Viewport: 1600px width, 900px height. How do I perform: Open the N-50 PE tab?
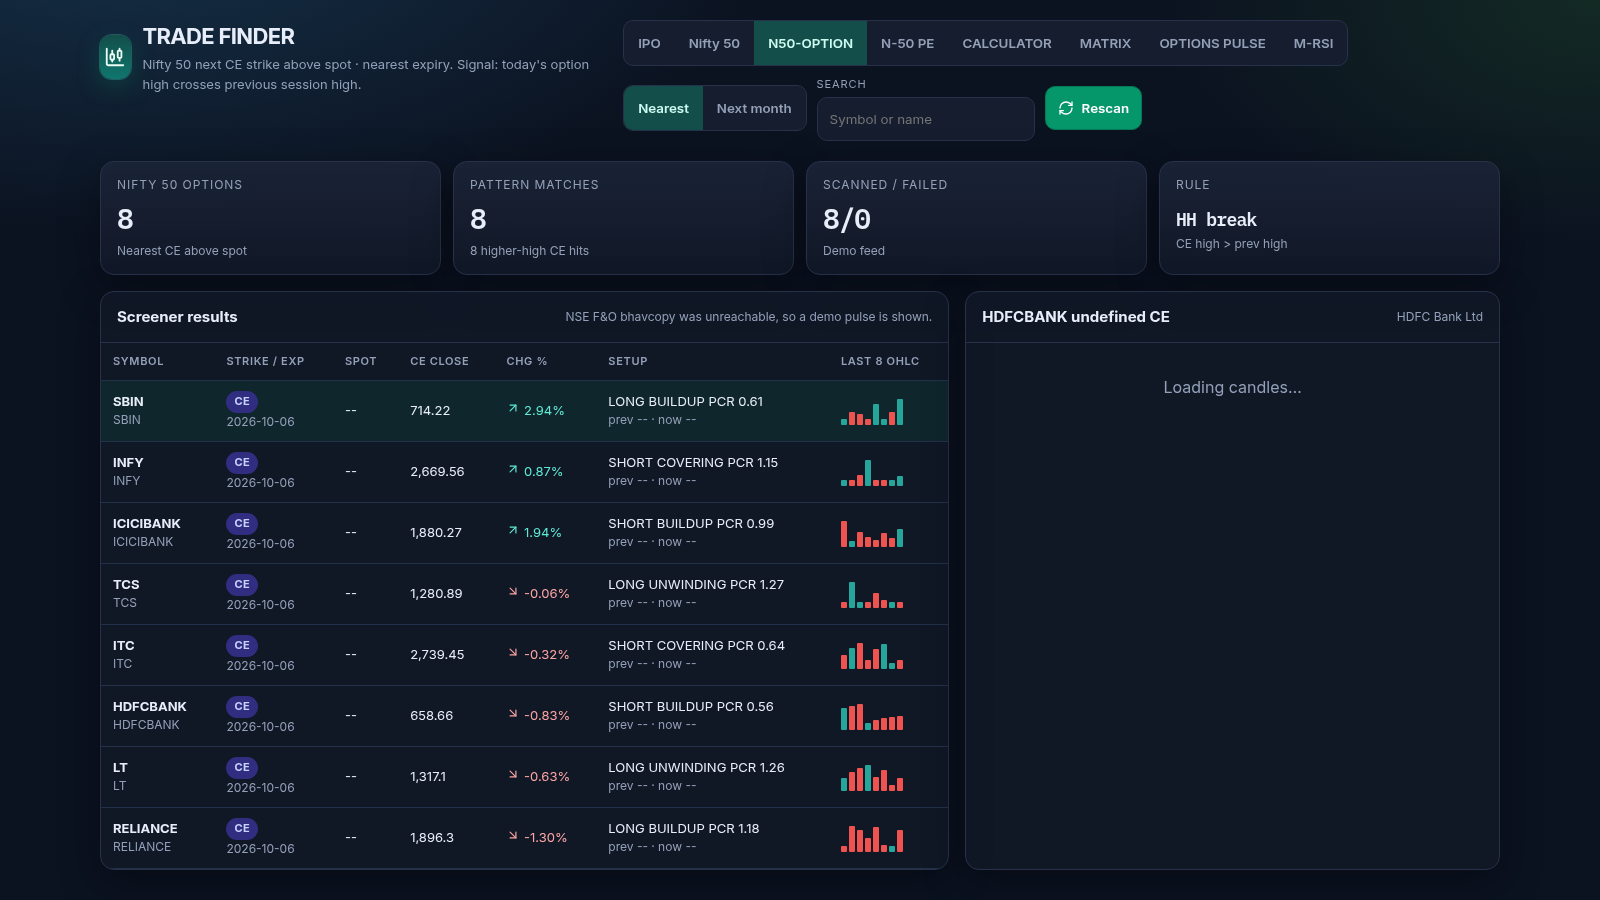[907, 43]
